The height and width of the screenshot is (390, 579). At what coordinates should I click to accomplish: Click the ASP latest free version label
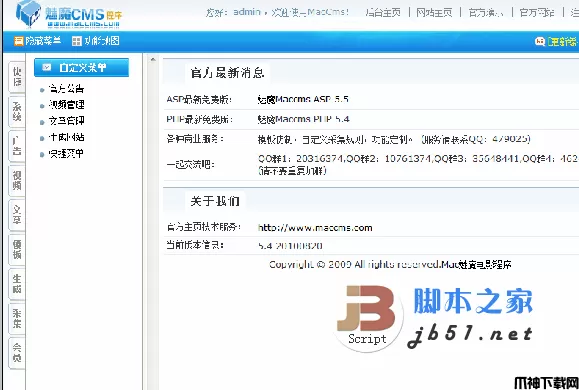199,99
